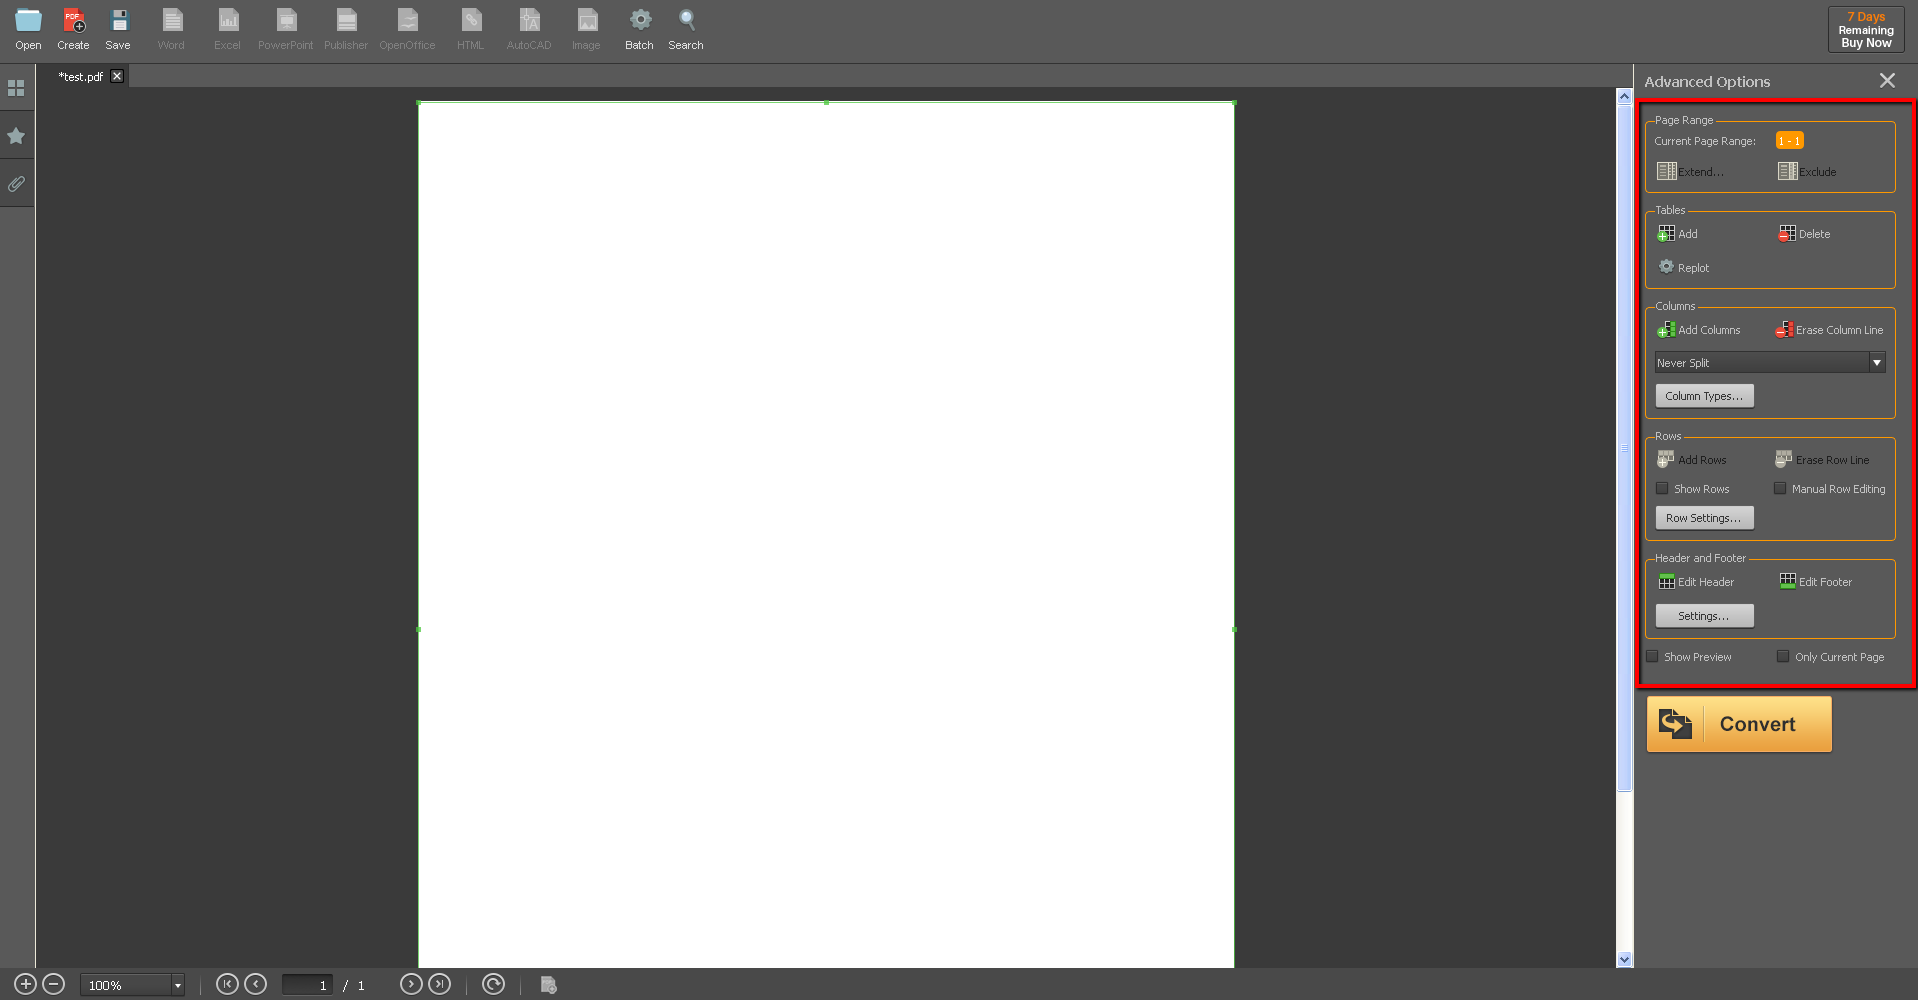The width and height of the screenshot is (1918, 1000).
Task: Add a table in Tables section
Action: 1678,233
